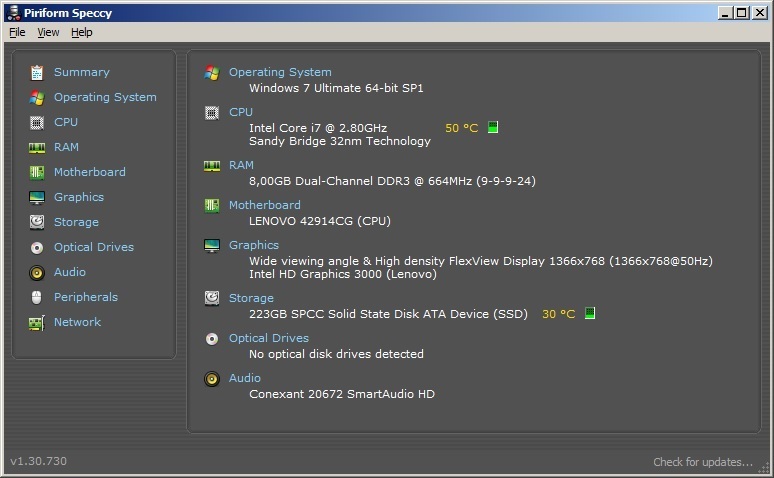The height and width of the screenshot is (478, 774).
Task: Click the Audio heading link in summary
Action: (x=245, y=378)
